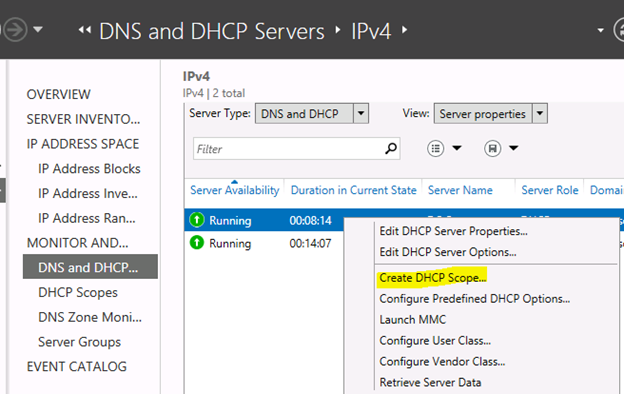Expand arrow after IPv4 in breadcrumb
This screenshot has width=624, height=394.
404,30
